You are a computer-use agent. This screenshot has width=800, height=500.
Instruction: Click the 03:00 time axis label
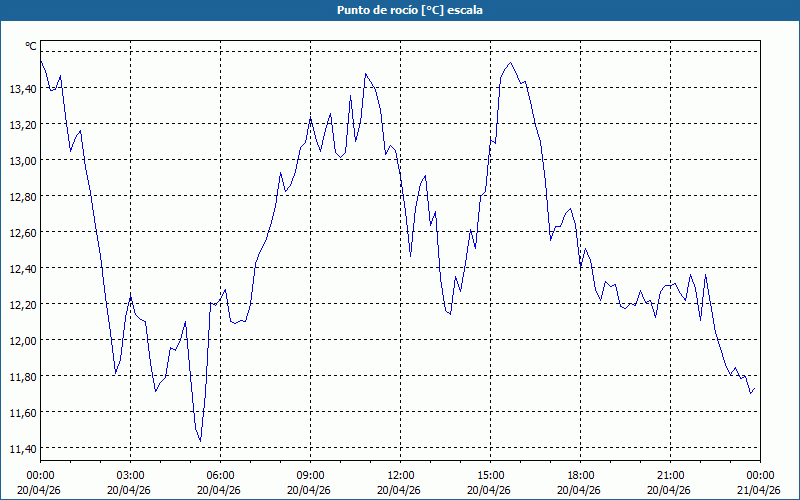131,475
